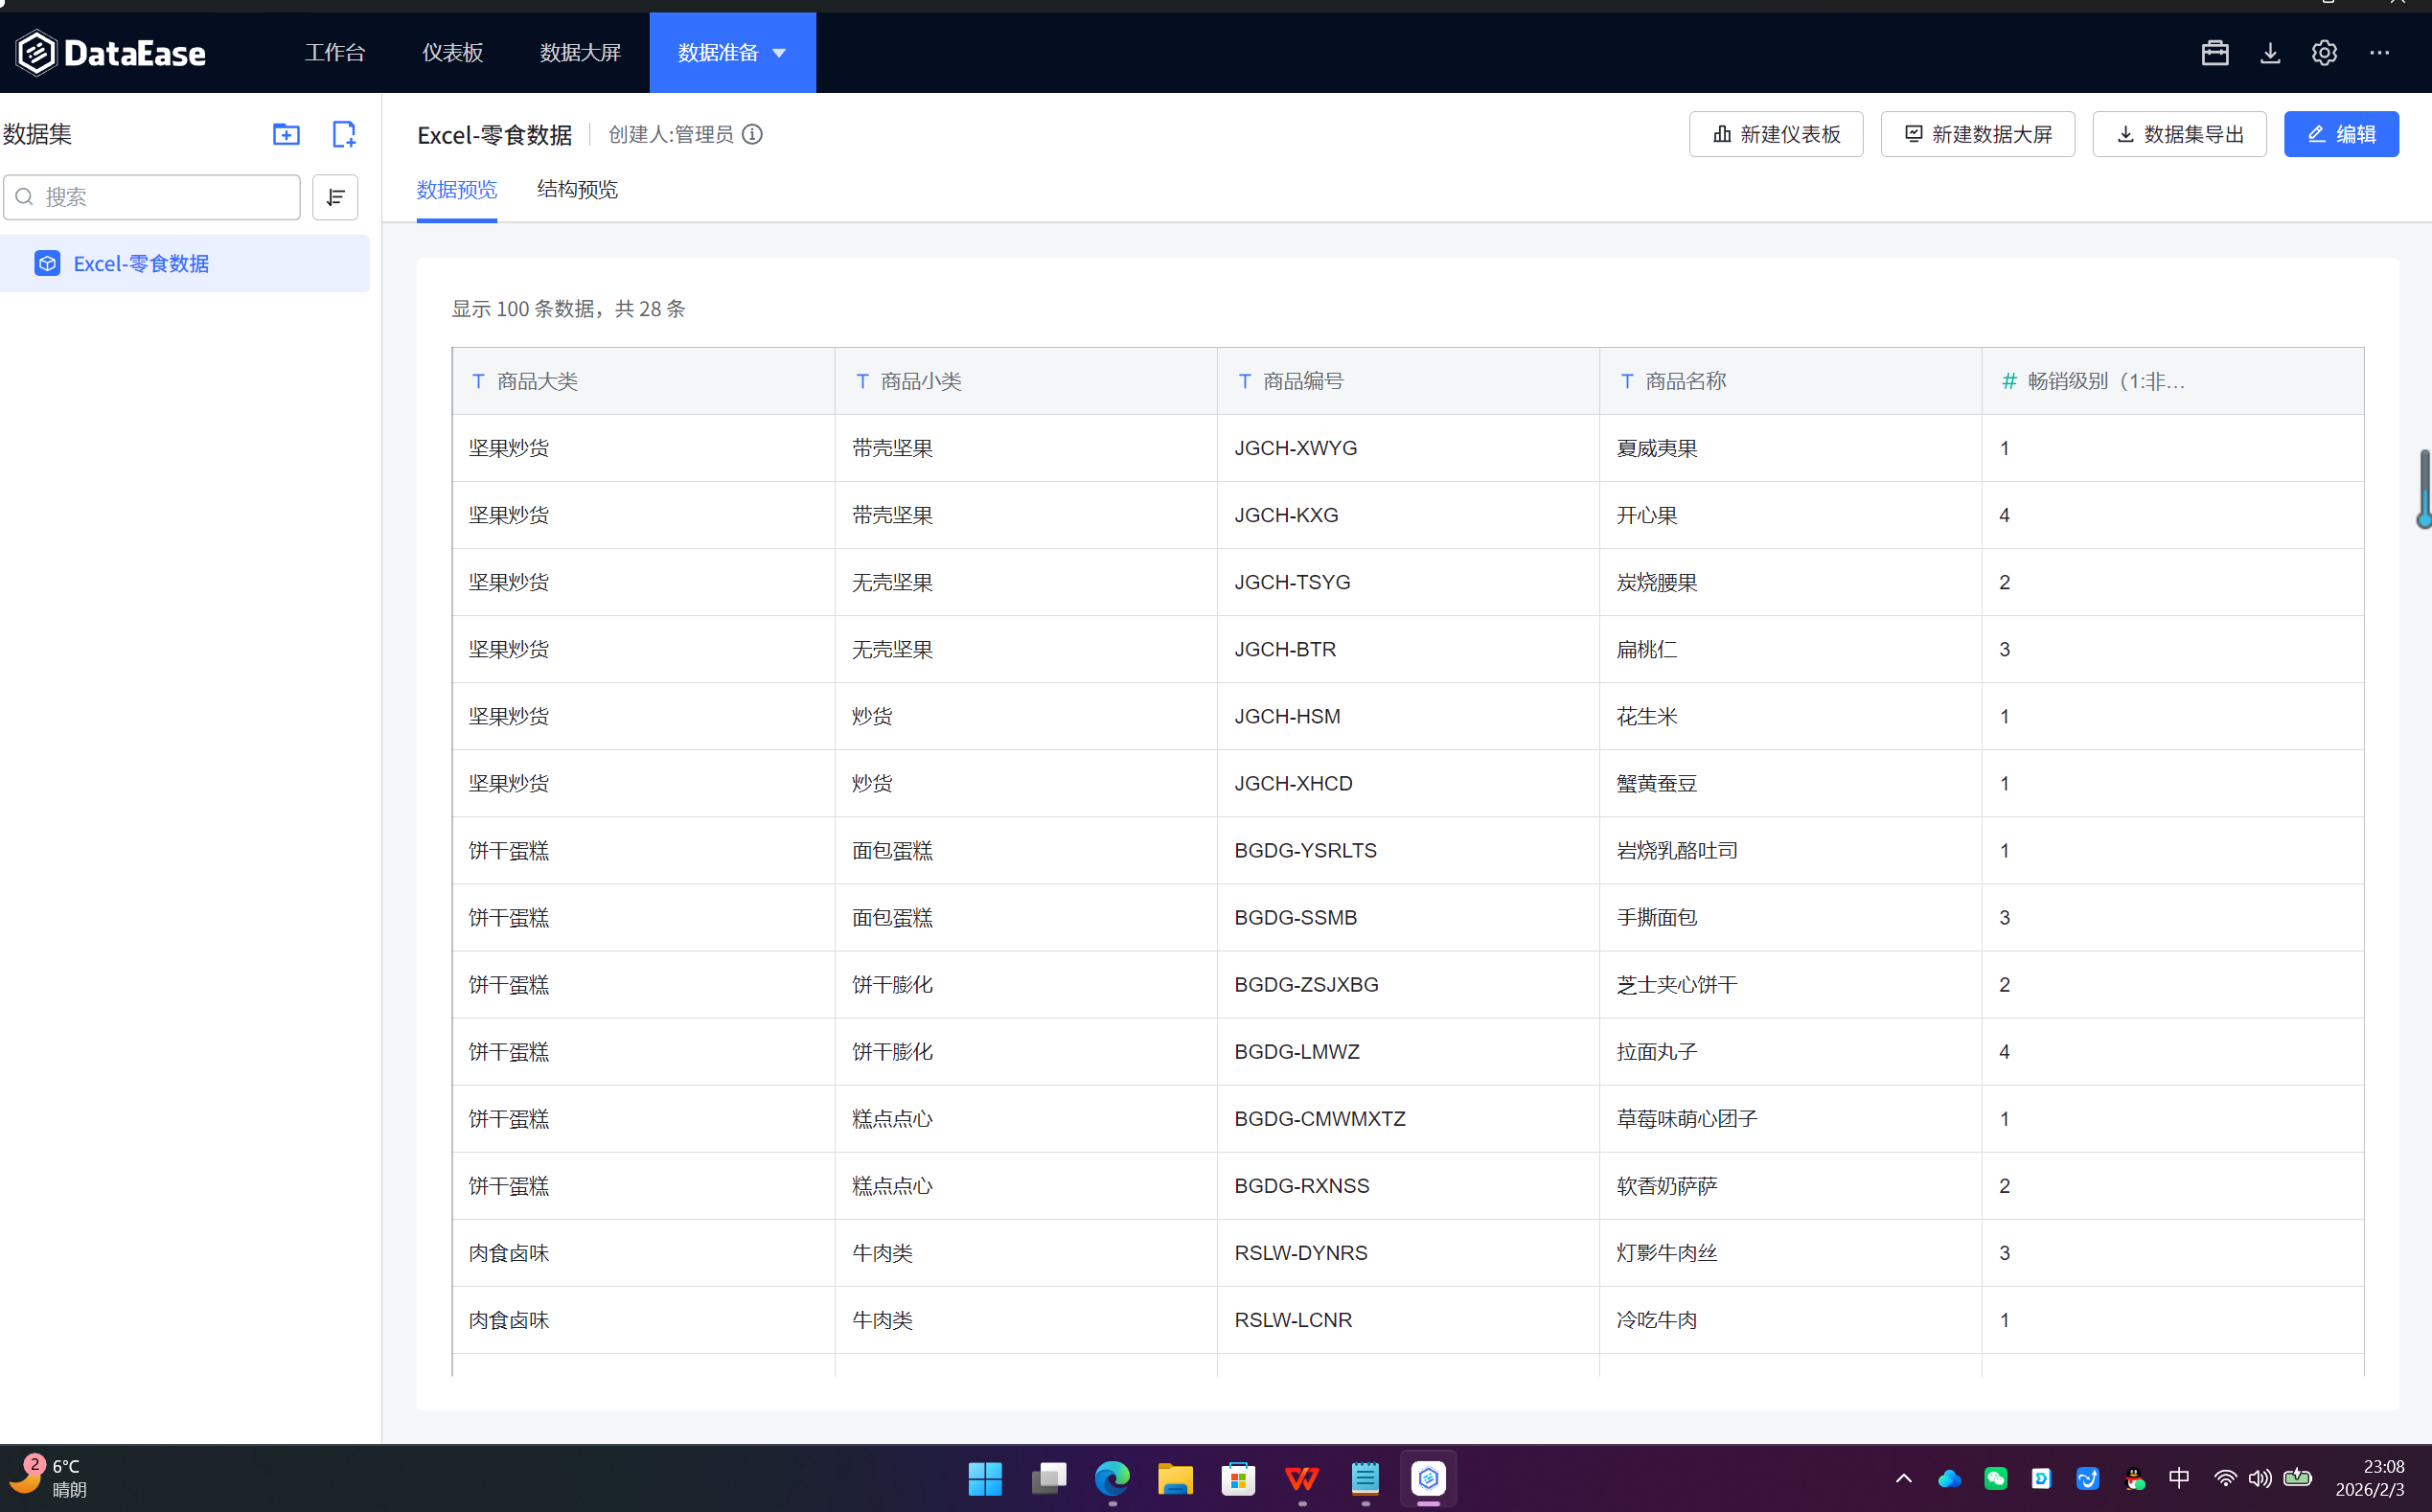The width and height of the screenshot is (2432, 1512).
Task: Go to the 数据大屏 menu
Action: [580, 53]
